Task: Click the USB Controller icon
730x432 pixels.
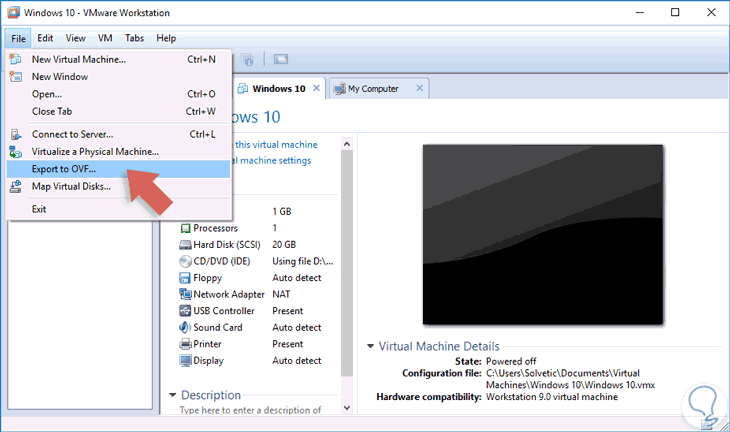Action: coord(185,310)
